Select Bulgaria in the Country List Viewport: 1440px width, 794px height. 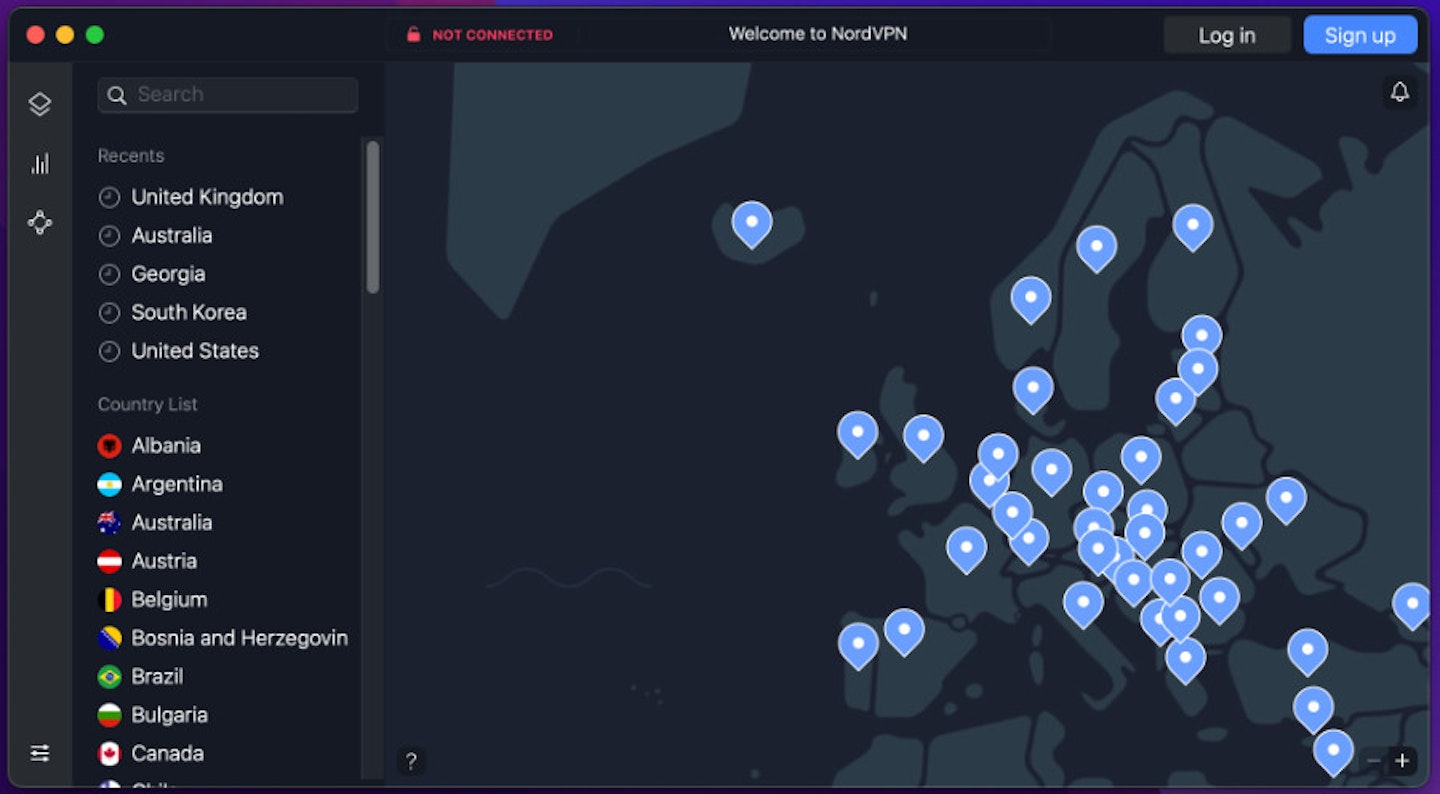coord(152,715)
